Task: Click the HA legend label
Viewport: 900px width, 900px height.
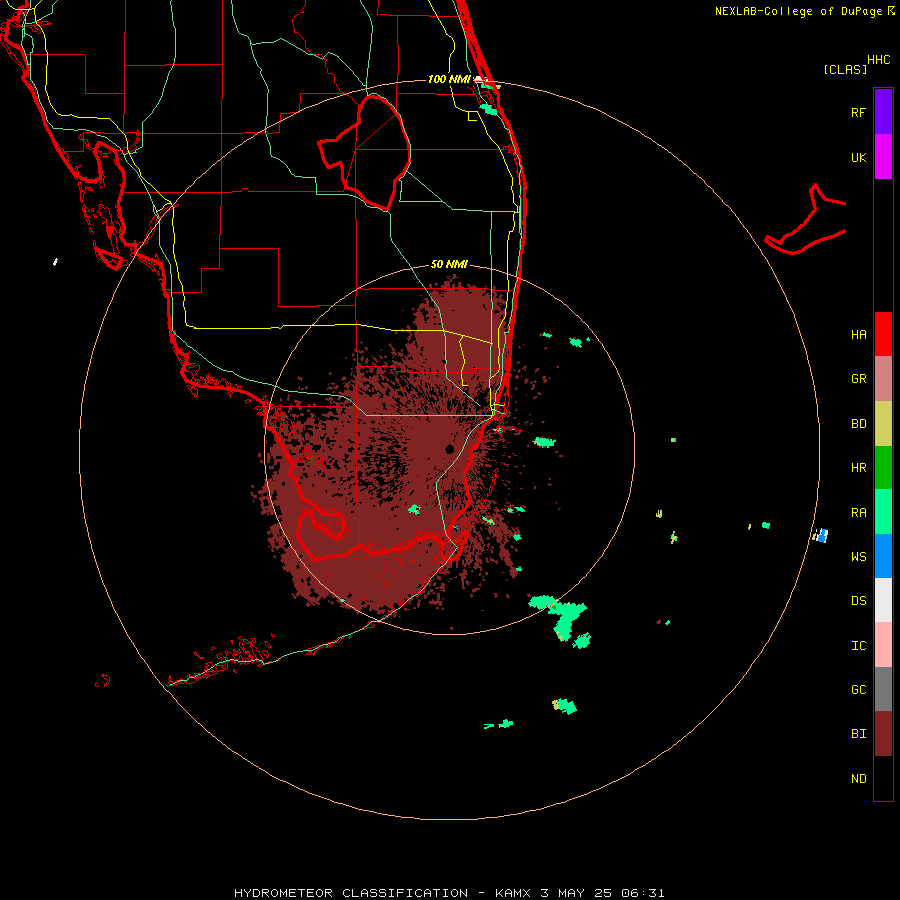Action: coord(858,335)
